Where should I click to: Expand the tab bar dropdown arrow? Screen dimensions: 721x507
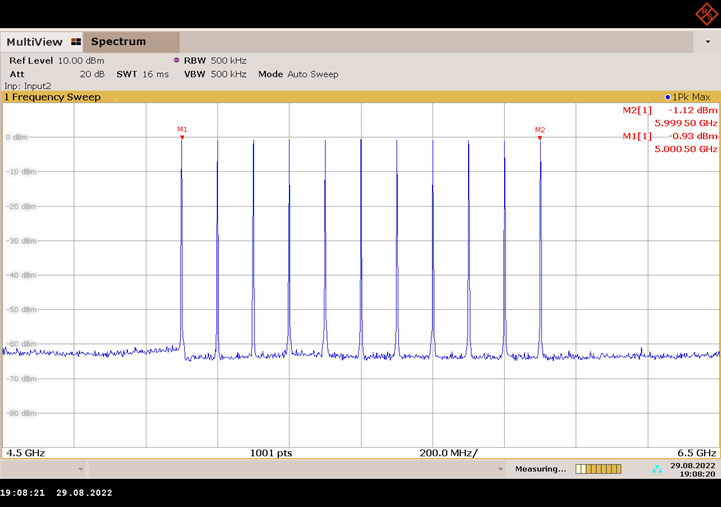708,44
